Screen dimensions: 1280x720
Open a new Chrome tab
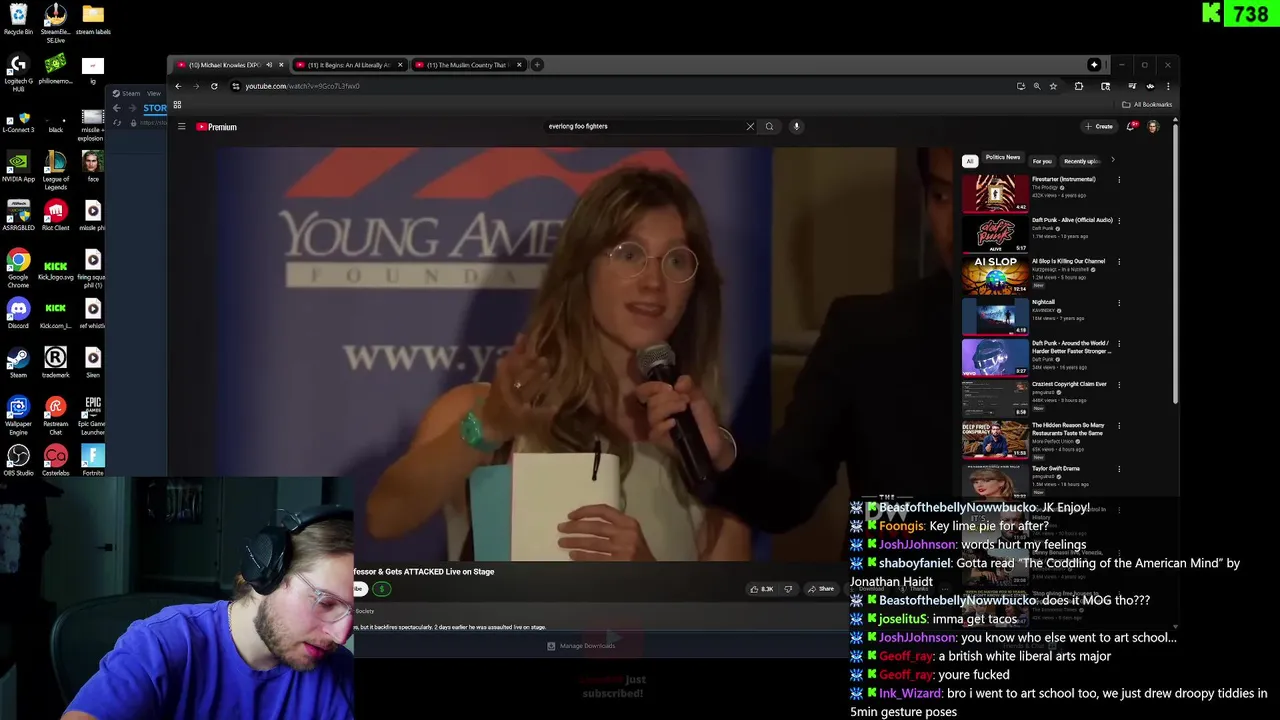(x=537, y=65)
